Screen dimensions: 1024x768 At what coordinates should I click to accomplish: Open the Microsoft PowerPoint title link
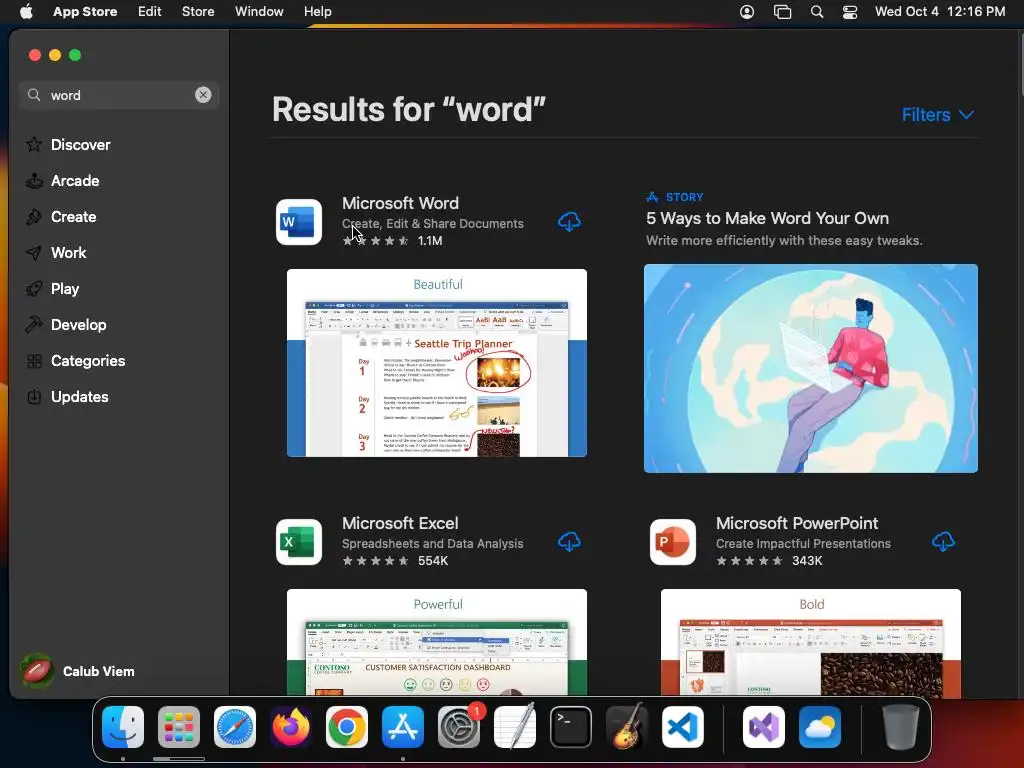797,523
